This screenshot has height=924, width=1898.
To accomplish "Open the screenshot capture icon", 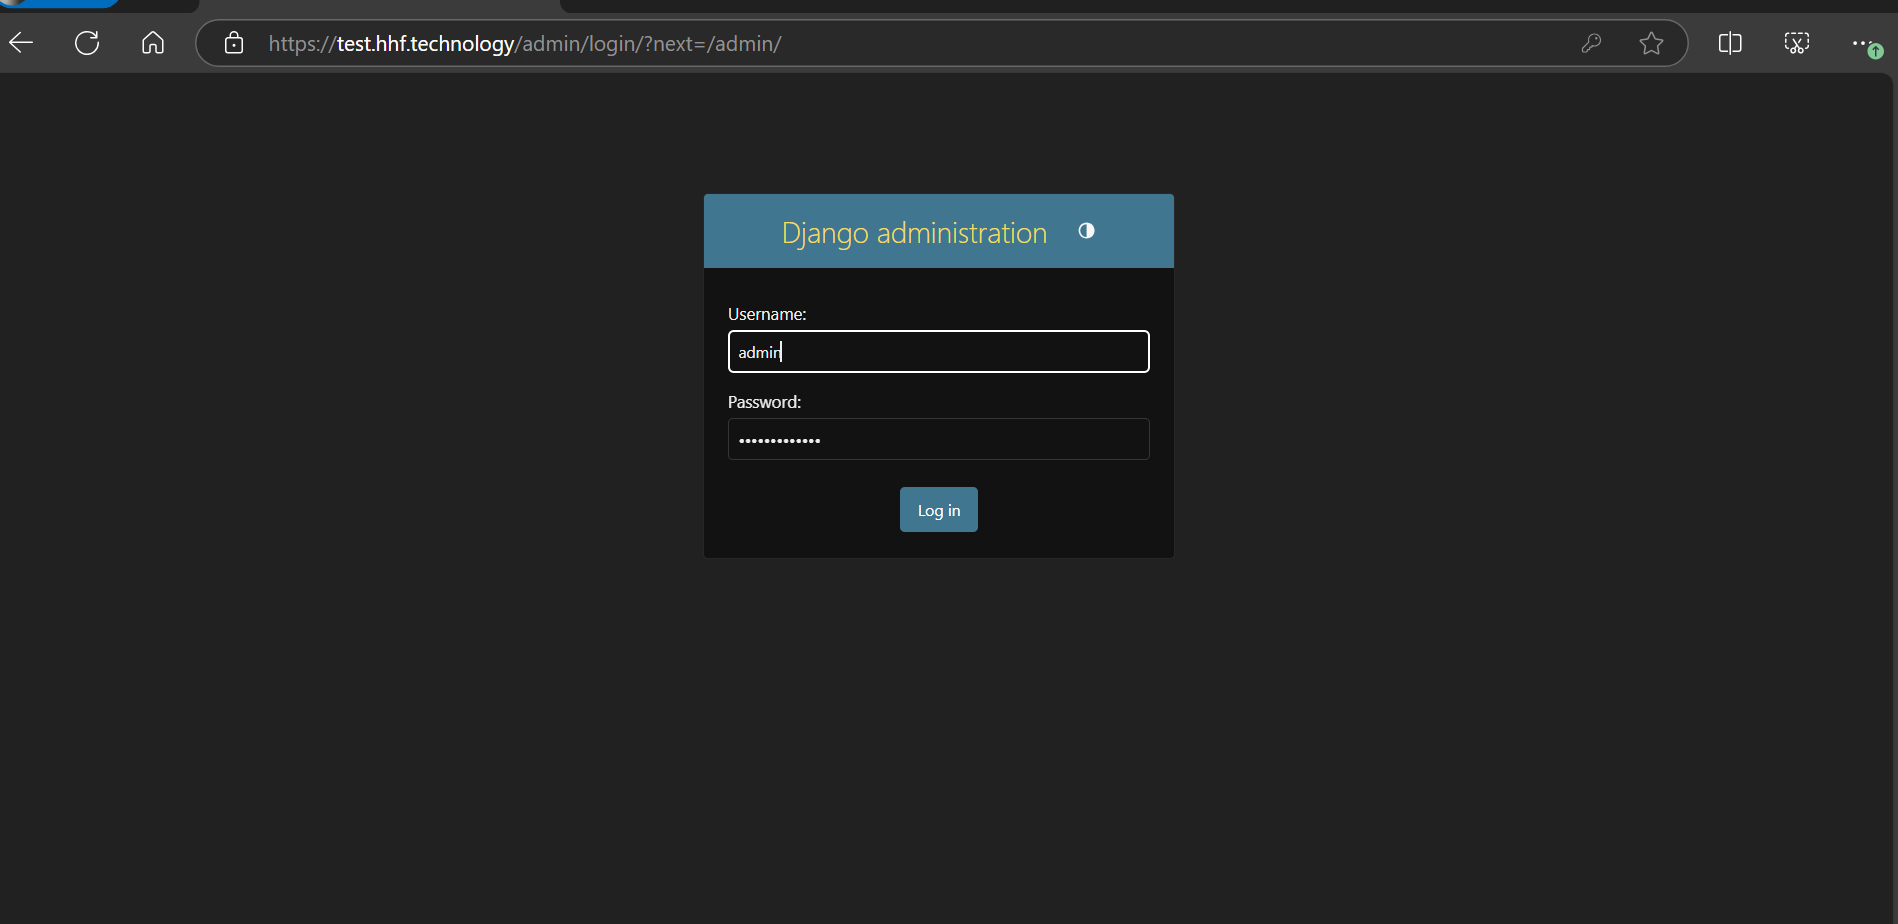I will pos(1797,43).
